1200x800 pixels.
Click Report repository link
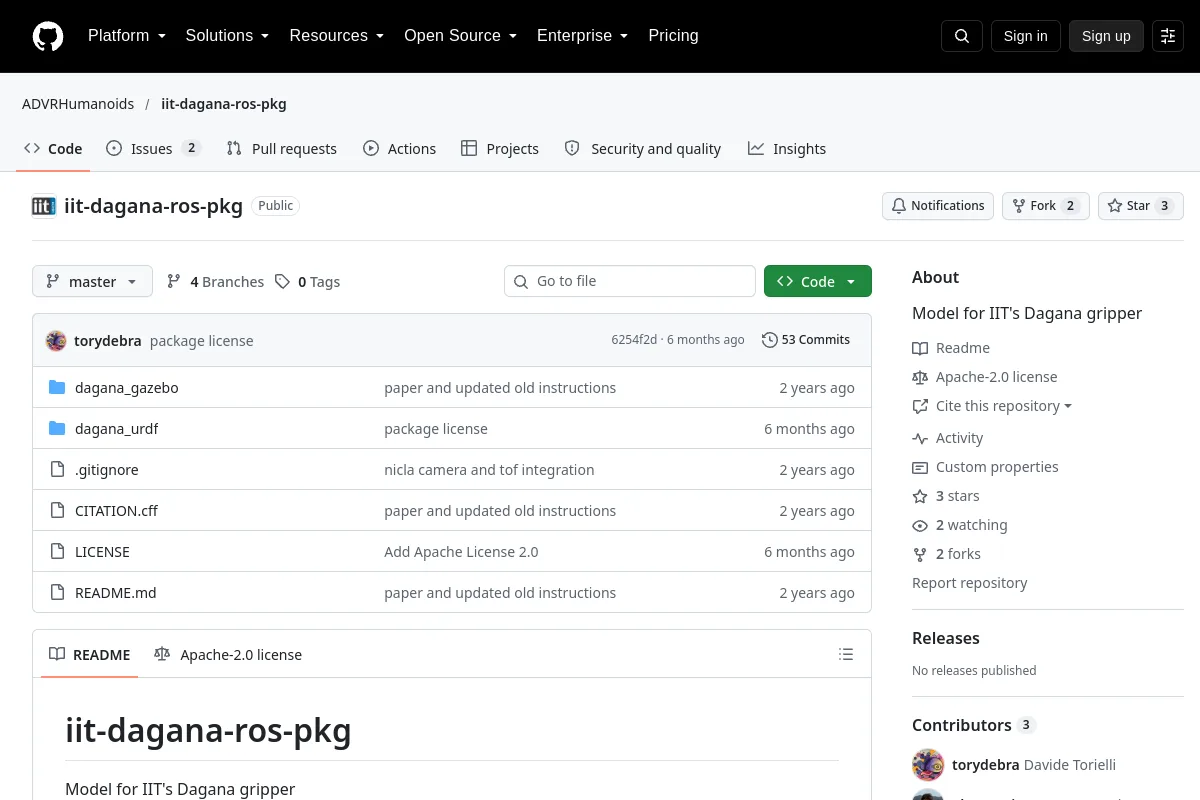970,583
